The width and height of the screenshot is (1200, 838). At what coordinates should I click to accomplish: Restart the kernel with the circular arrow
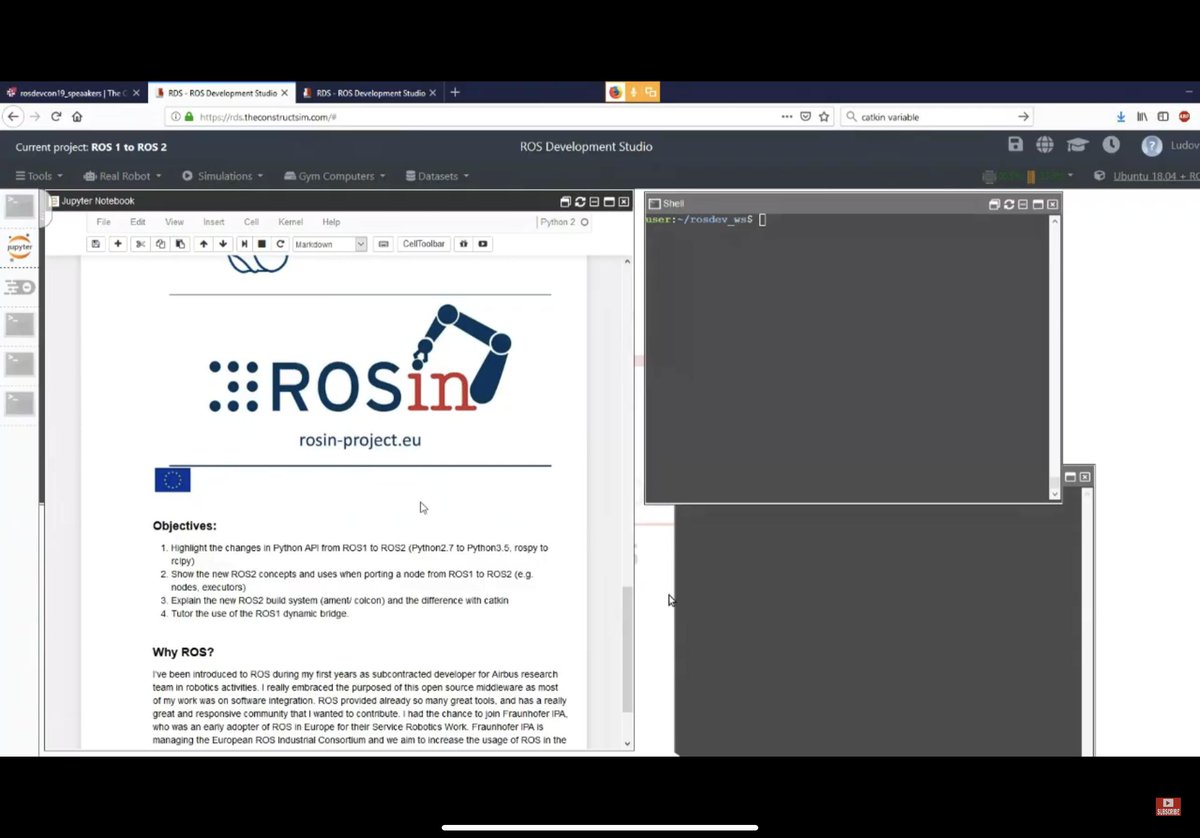tap(281, 244)
